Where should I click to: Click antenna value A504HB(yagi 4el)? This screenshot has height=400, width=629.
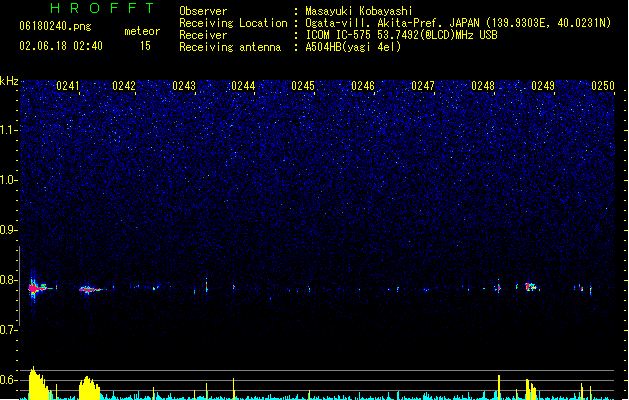pos(353,47)
